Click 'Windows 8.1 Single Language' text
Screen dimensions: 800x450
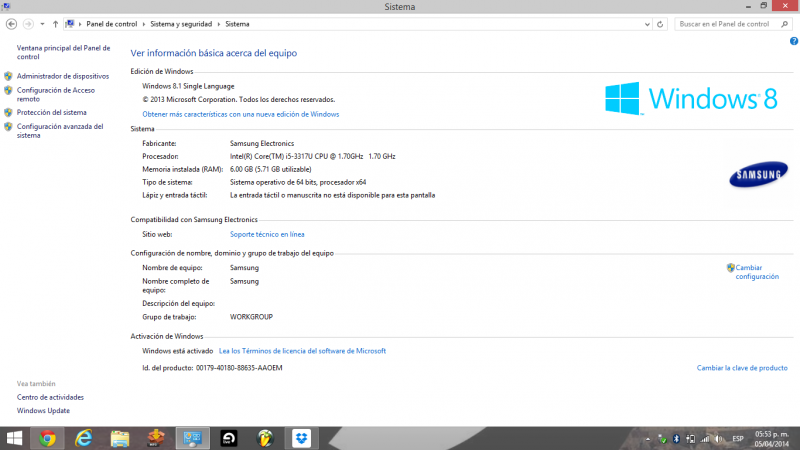pos(188,86)
